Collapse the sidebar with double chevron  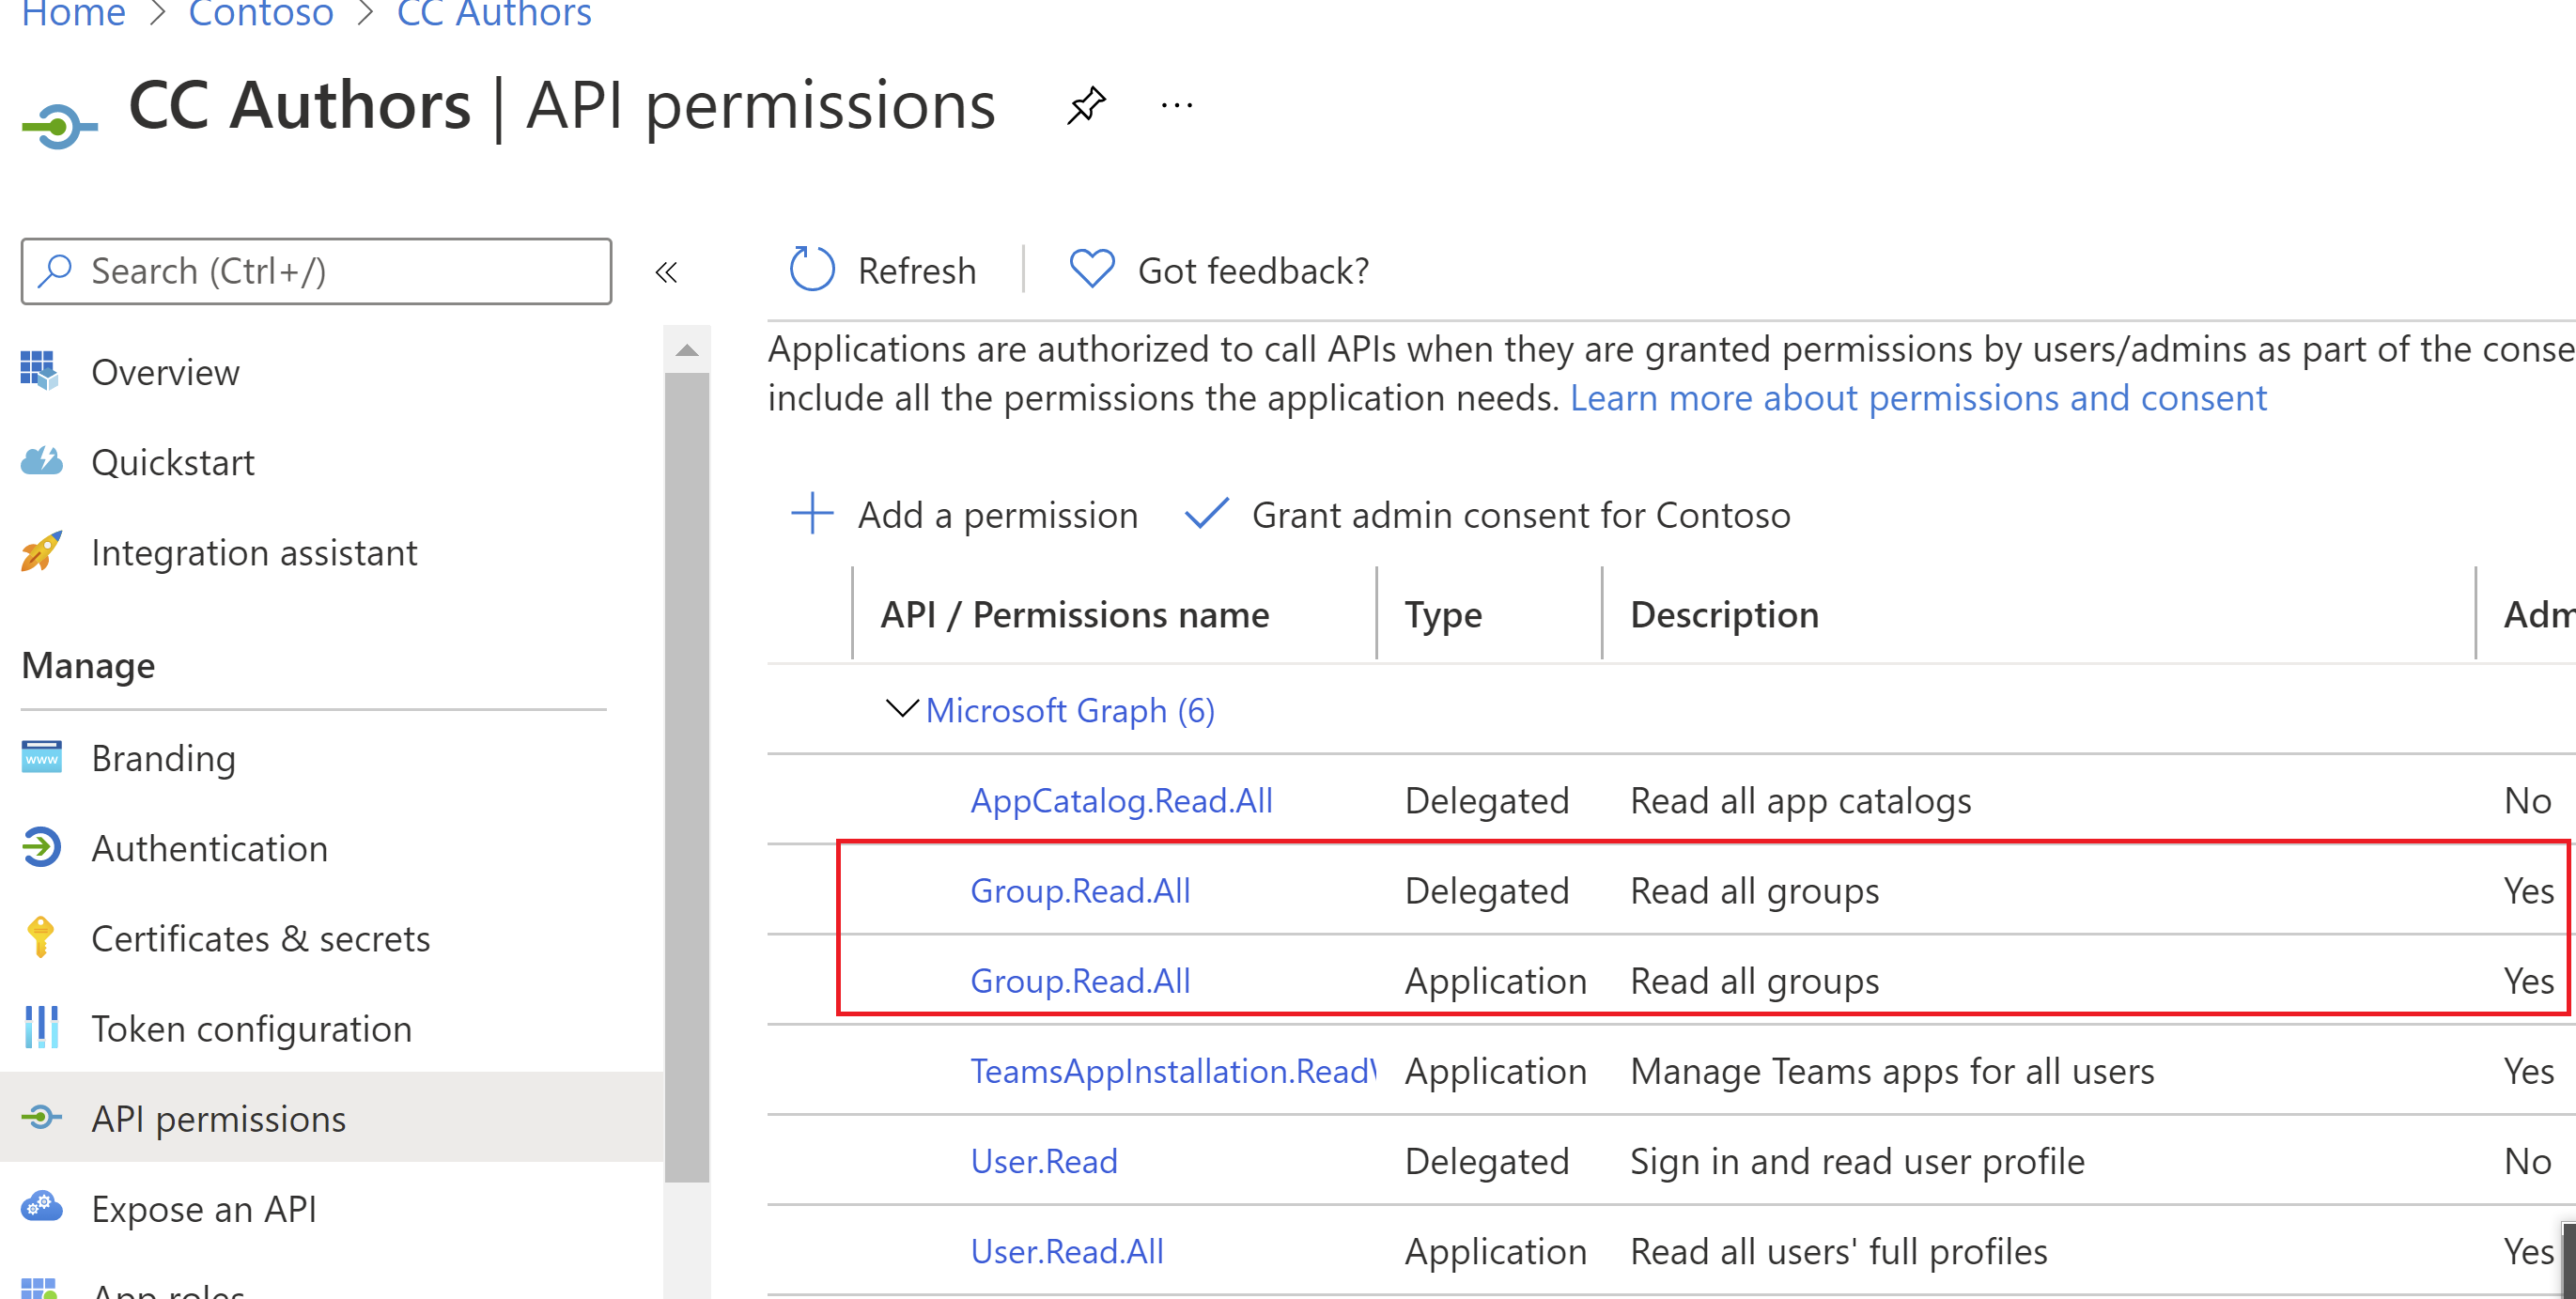[x=666, y=271]
